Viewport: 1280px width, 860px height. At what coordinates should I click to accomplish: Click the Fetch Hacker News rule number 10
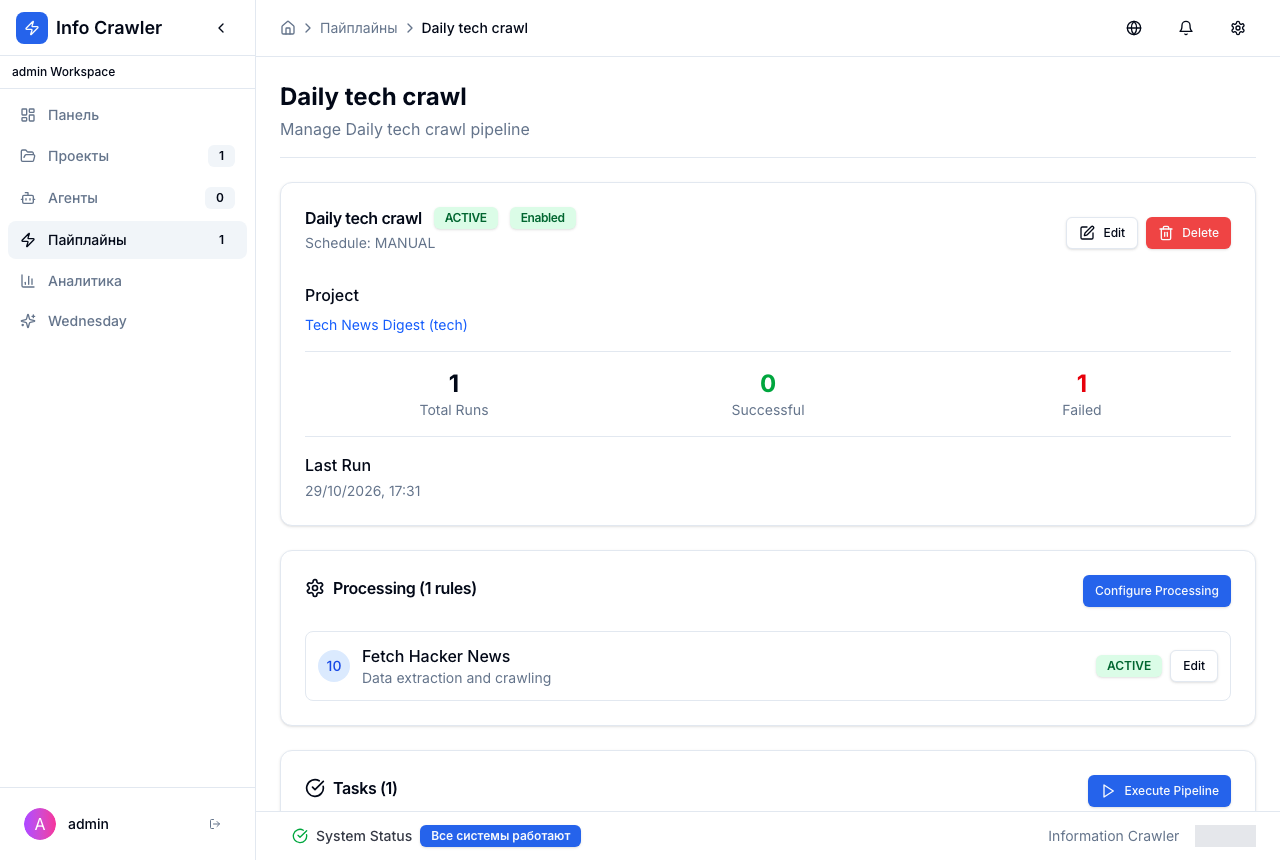[334, 666]
